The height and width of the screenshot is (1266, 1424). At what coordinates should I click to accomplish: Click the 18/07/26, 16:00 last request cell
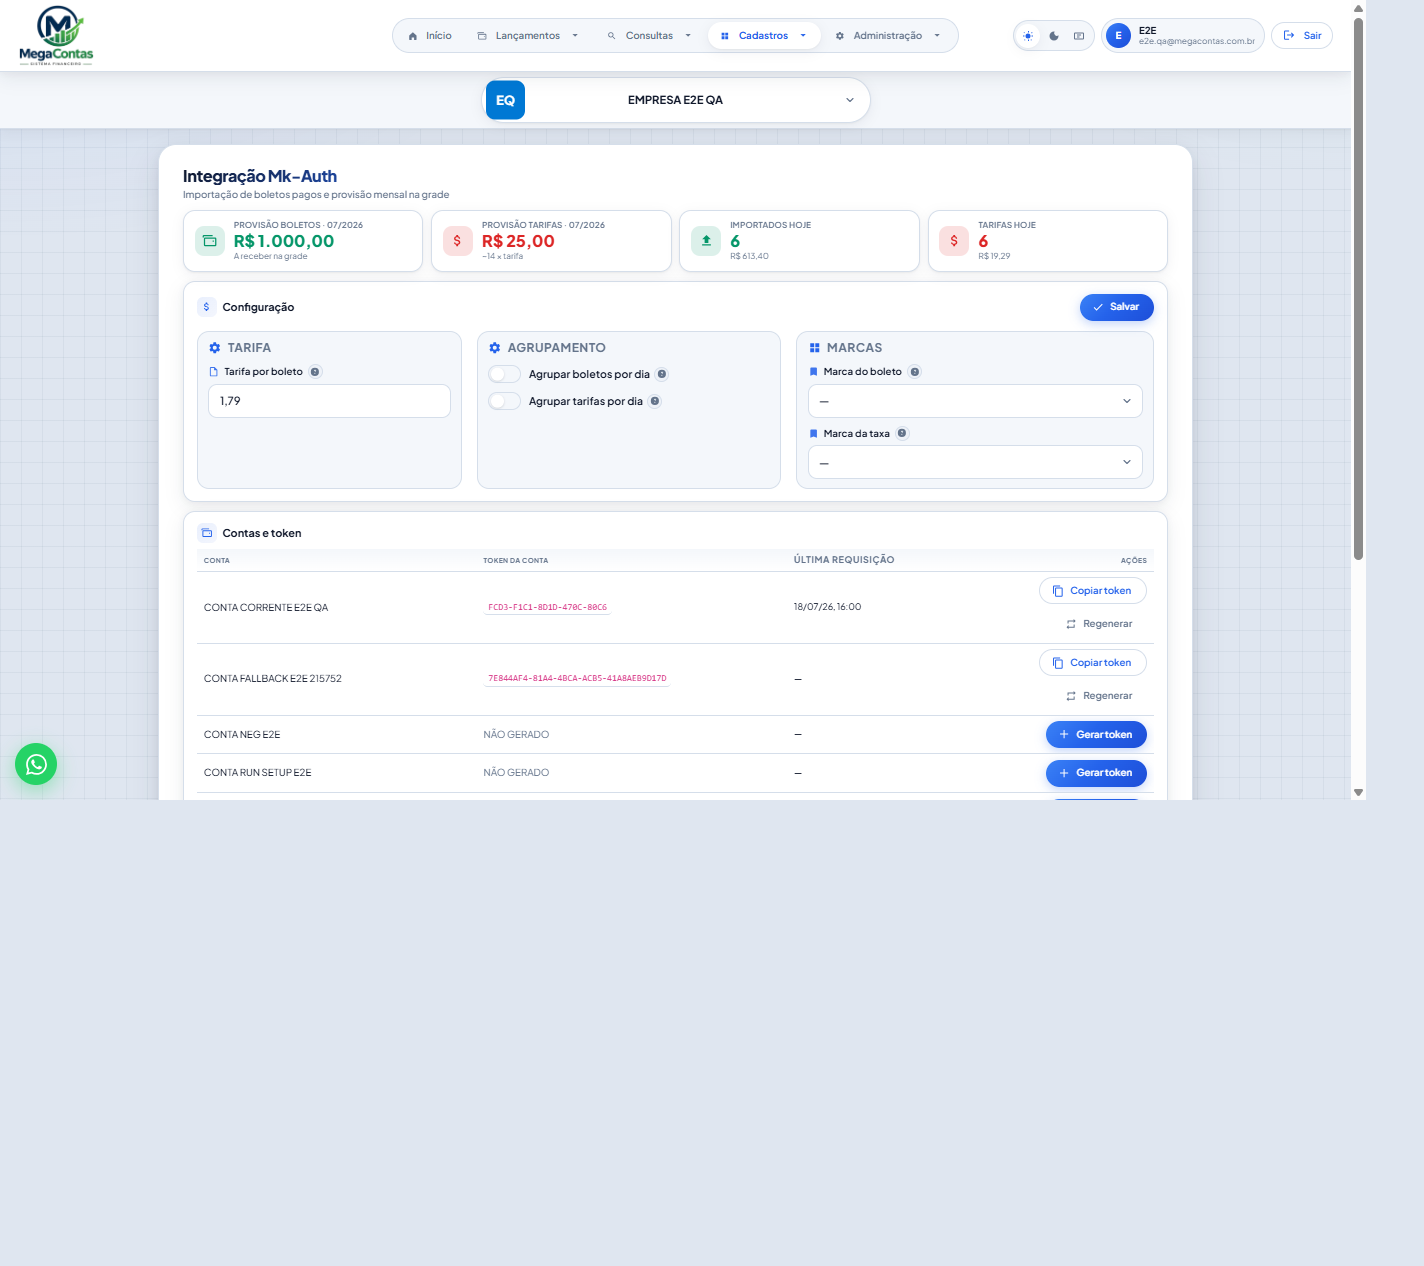tap(827, 607)
